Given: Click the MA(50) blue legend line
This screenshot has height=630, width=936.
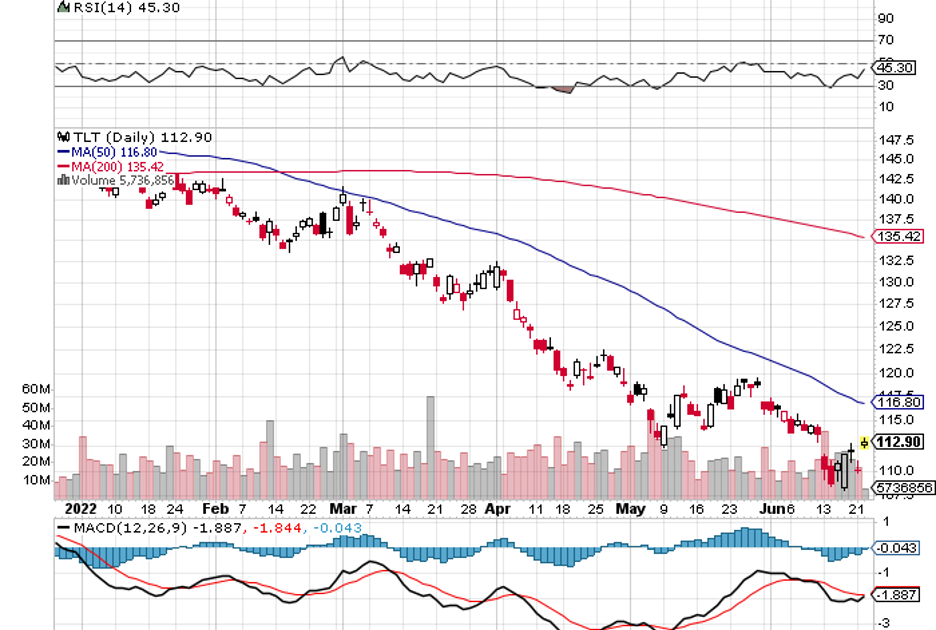Looking at the screenshot, I should [63, 152].
